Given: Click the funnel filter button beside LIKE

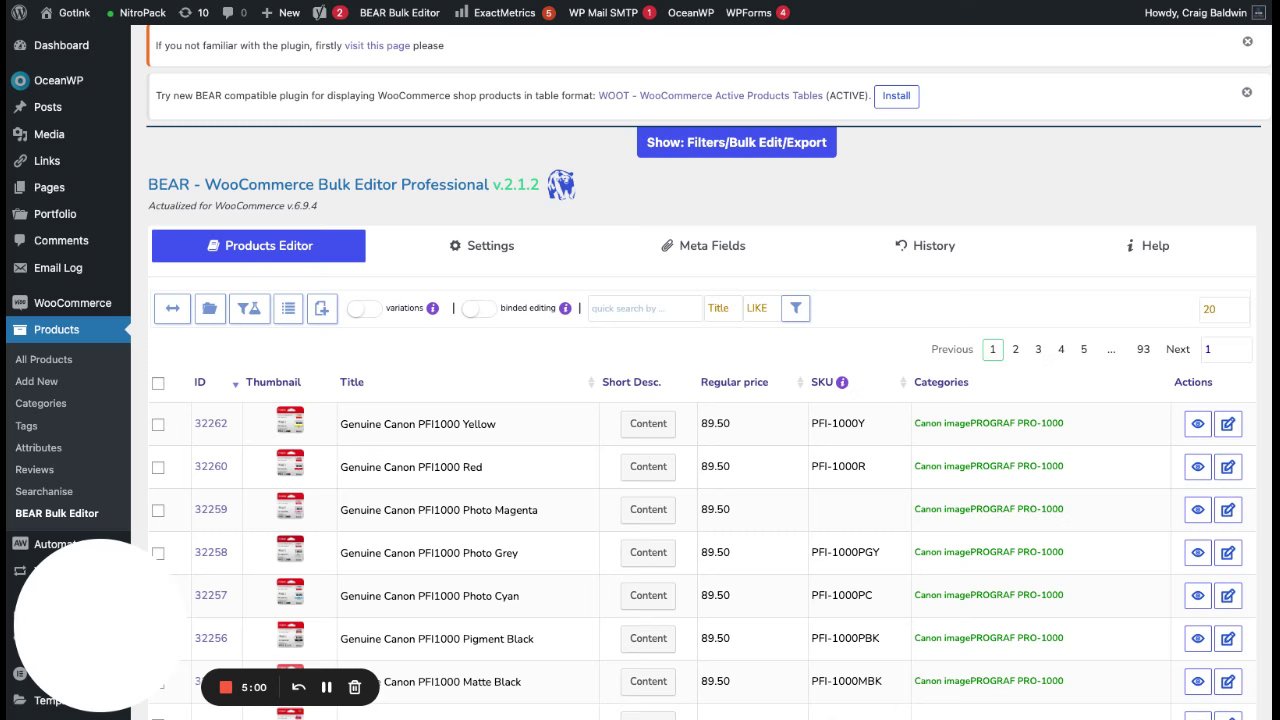Looking at the screenshot, I should (795, 308).
